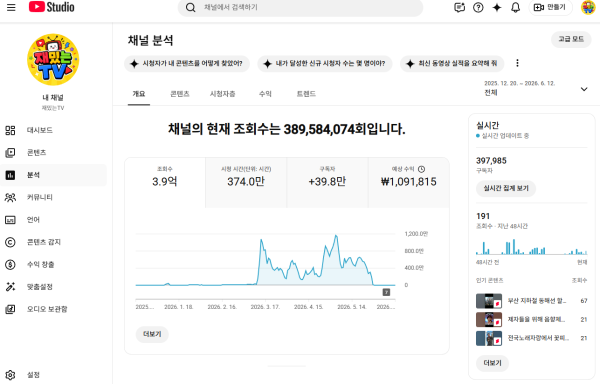600x384 pixels.
Task: Open 커뮤니티 in the sidebar
Action: 54,197
